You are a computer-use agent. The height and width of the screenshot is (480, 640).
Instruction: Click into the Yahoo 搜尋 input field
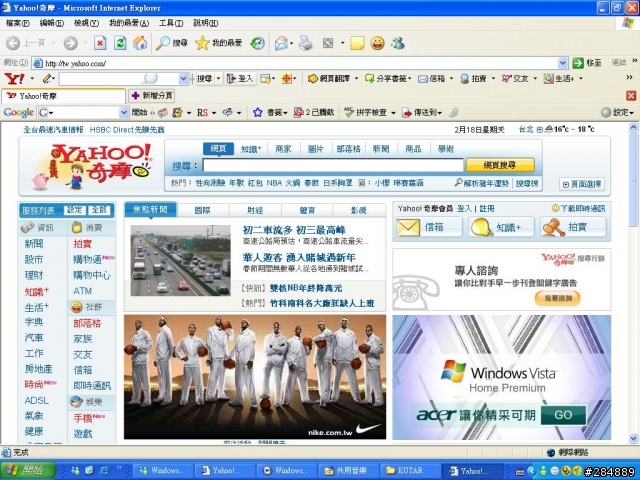[333, 165]
